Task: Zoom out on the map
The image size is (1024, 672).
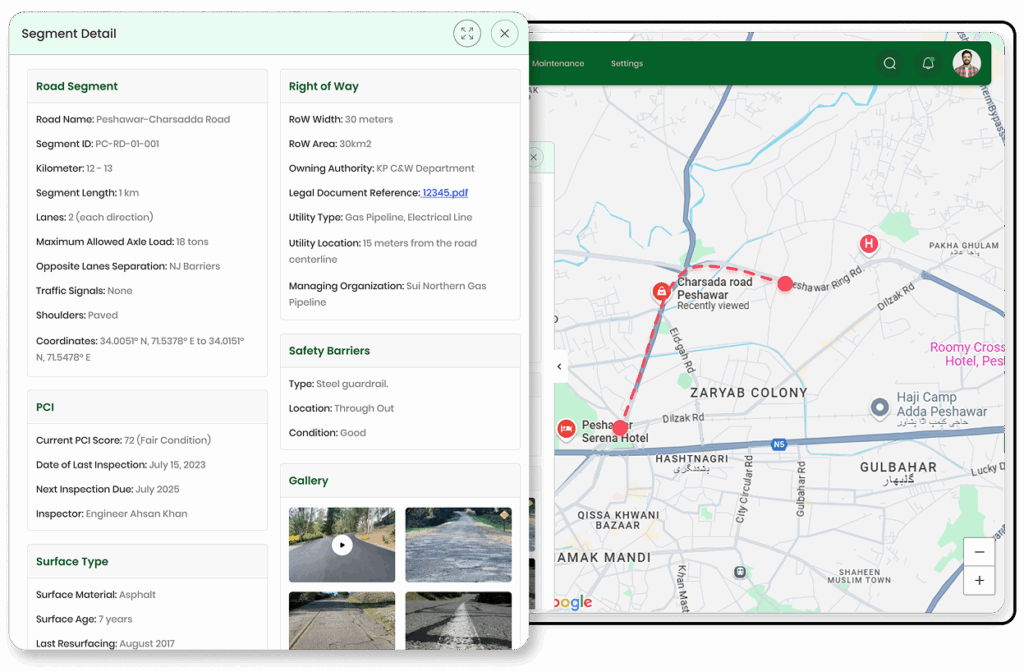Action: coord(978,552)
